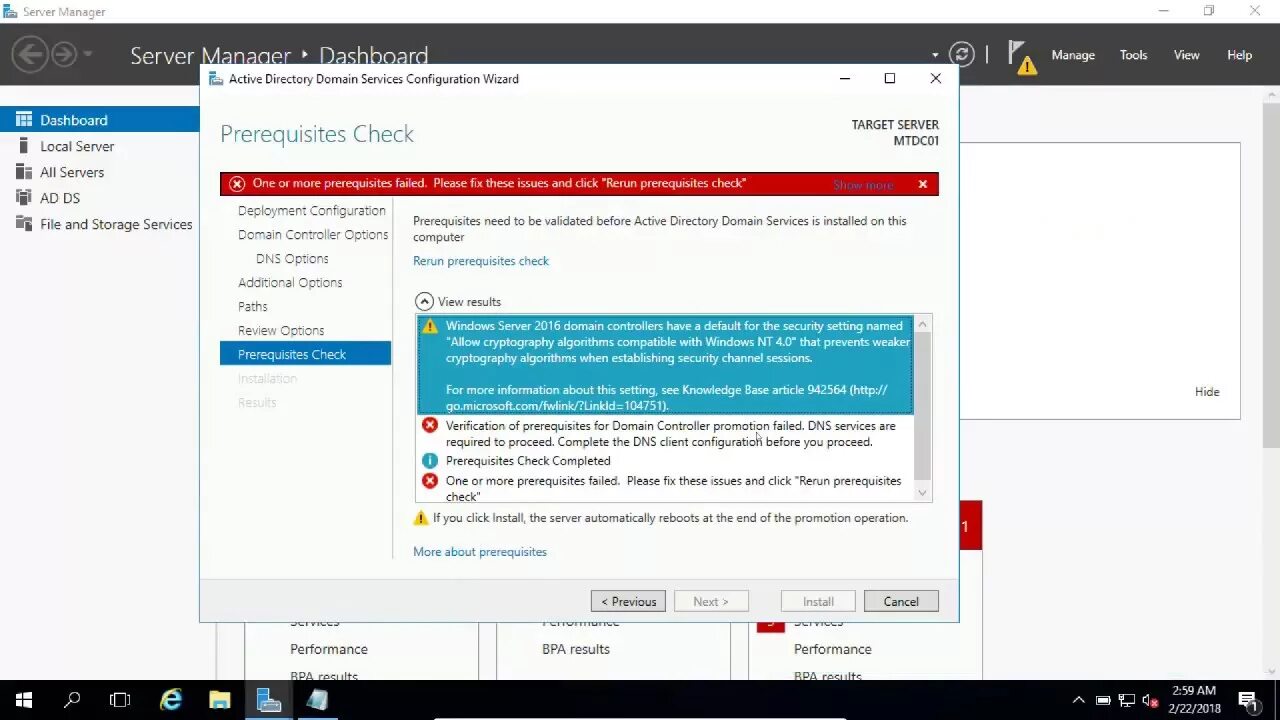Image resolution: width=1280 pixels, height=720 pixels.
Task: Show hidden system tray icons
Action: coord(1078,700)
